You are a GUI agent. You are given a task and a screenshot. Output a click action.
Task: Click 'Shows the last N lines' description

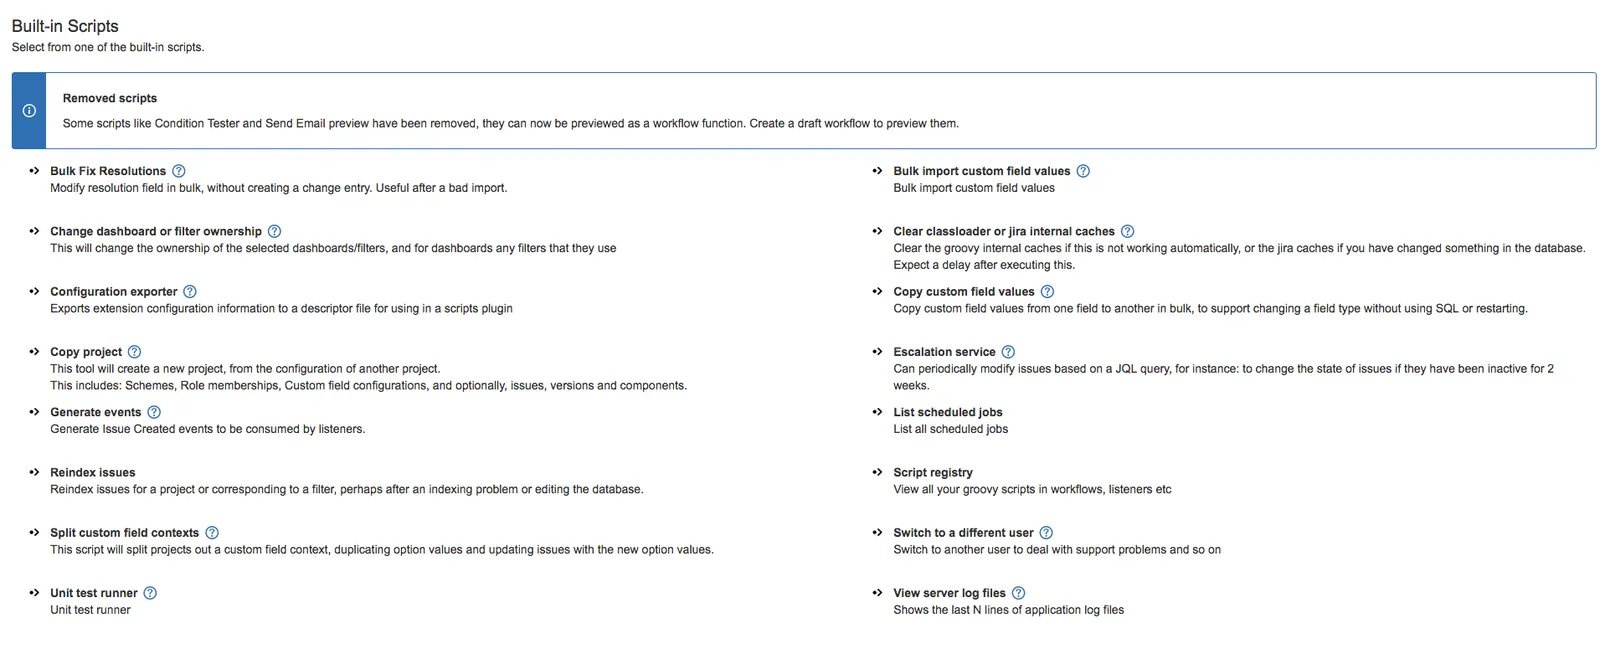tap(1008, 610)
